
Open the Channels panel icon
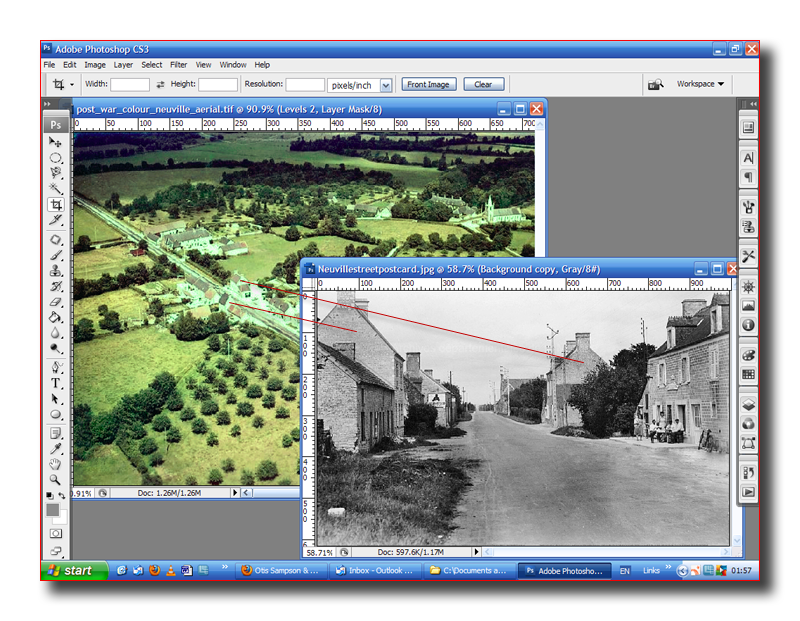[x=748, y=424]
